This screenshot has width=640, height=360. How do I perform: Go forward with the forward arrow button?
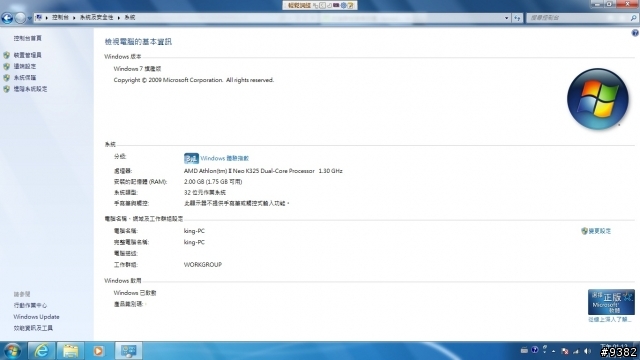click(x=20, y=18)
